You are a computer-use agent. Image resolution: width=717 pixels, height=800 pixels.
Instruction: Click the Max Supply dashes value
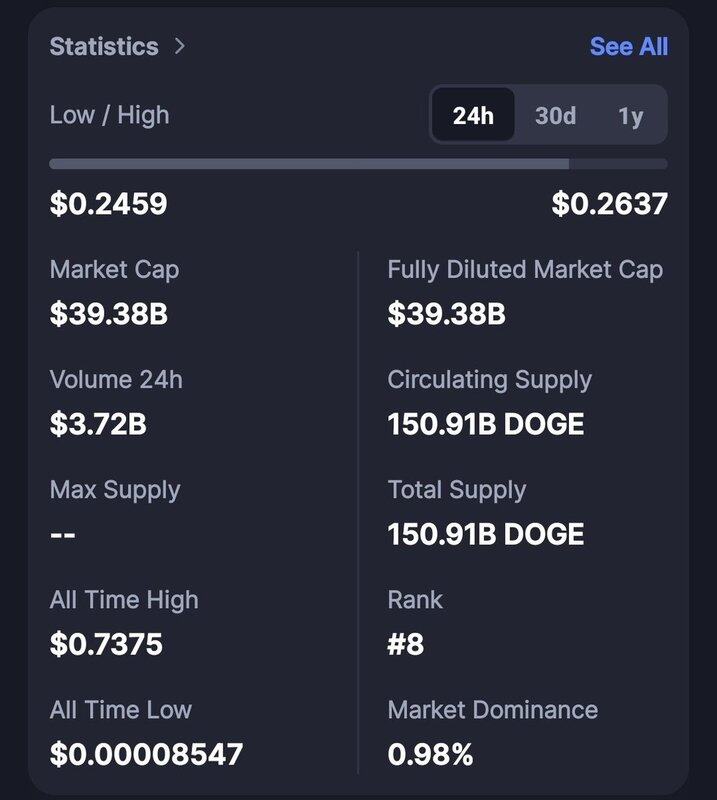pos(63,535)
